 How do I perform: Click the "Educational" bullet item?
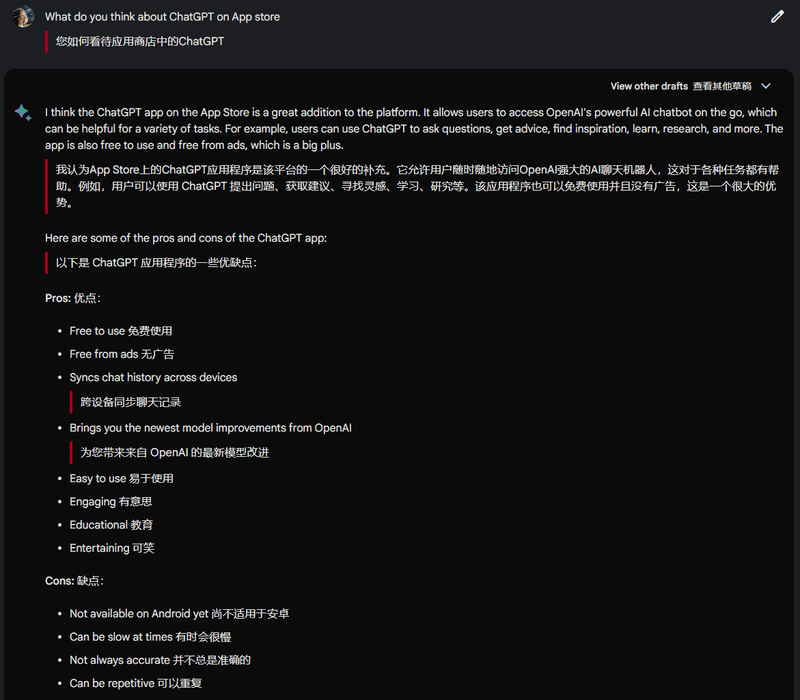(x=97, y=525)
